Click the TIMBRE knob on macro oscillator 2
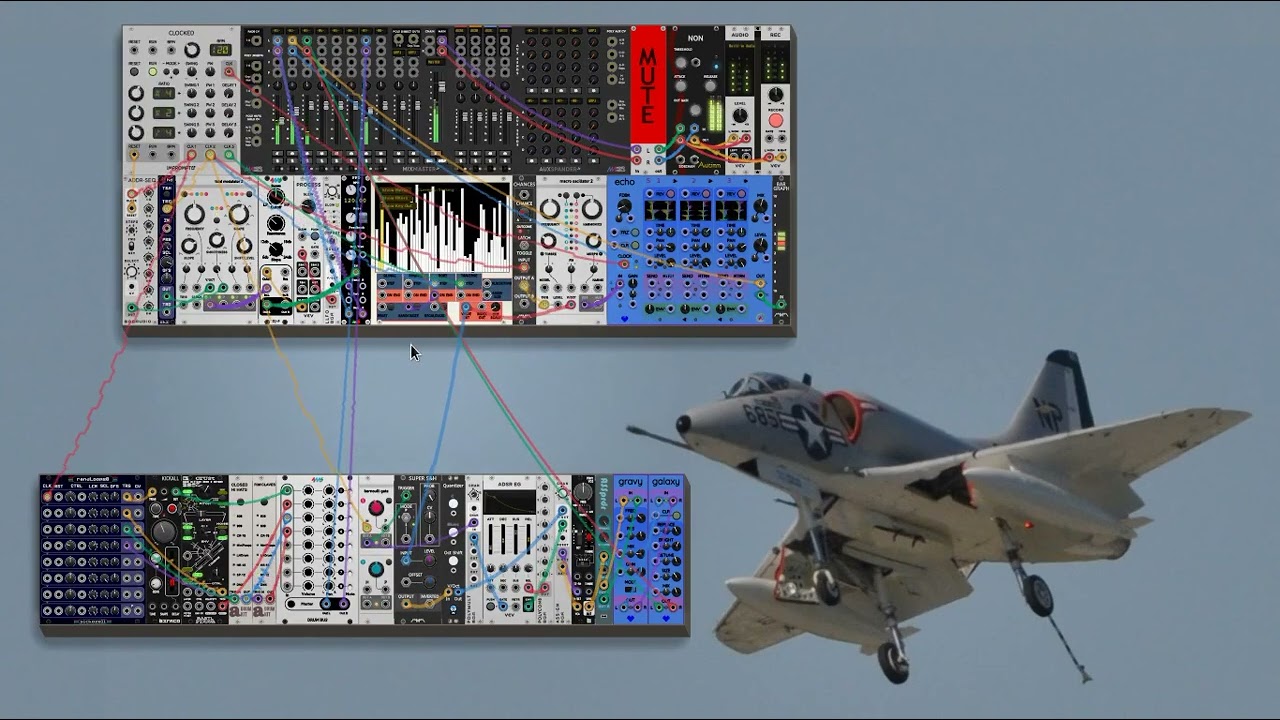This screenshot has height=720, width=1280. tap(549, 240)
